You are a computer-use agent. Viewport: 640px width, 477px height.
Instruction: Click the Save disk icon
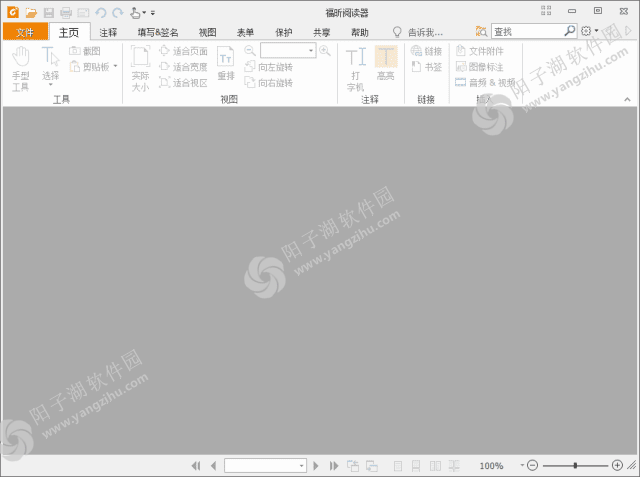coord(49,13)
